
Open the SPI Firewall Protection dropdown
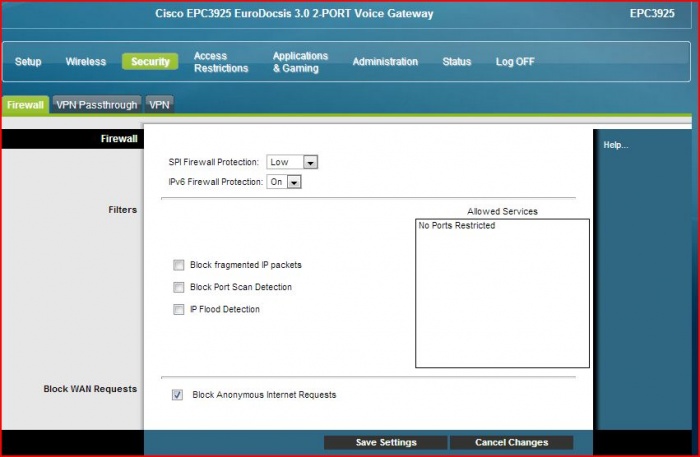point(292,162)
